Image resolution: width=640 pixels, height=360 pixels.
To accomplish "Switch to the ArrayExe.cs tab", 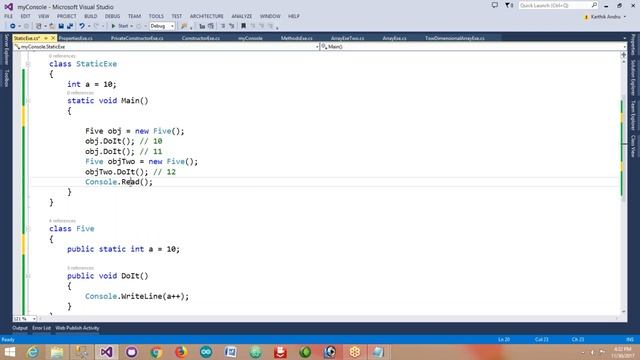I will [394, 38].
